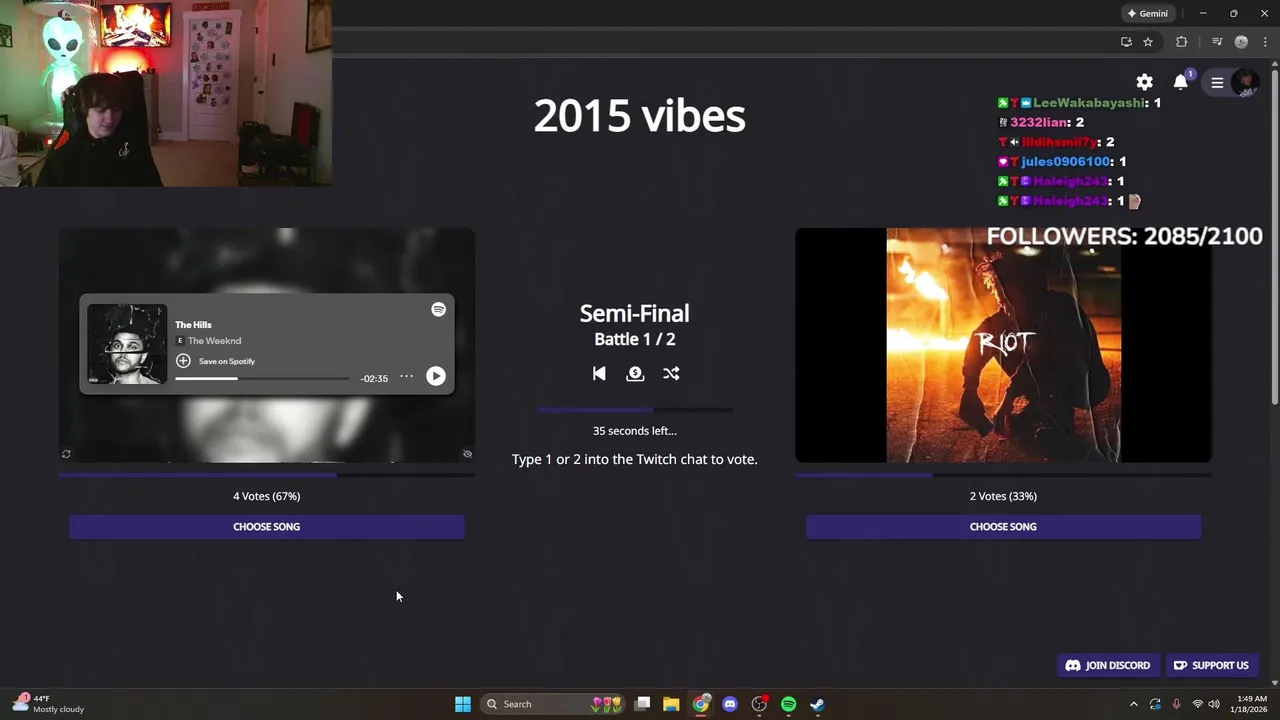Open the user profile avatar on the page
Image resolution: width=1280 pixels, height=720 pixels.
coord(1245,83)
